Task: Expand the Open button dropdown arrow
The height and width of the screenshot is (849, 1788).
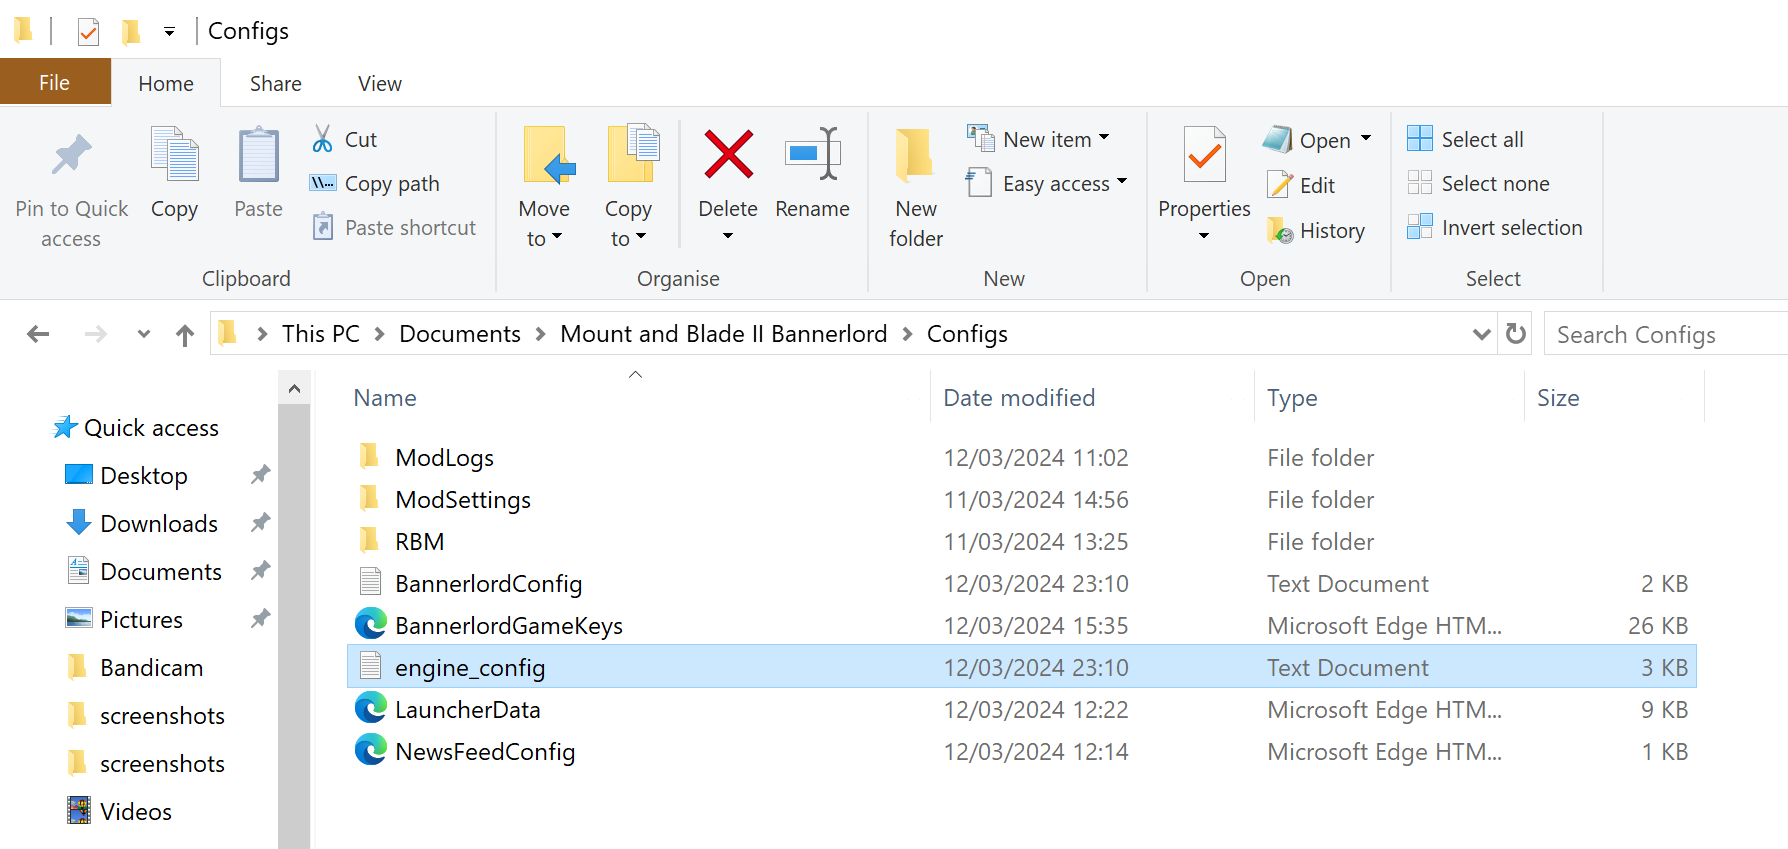Action: coord(1366,139)
